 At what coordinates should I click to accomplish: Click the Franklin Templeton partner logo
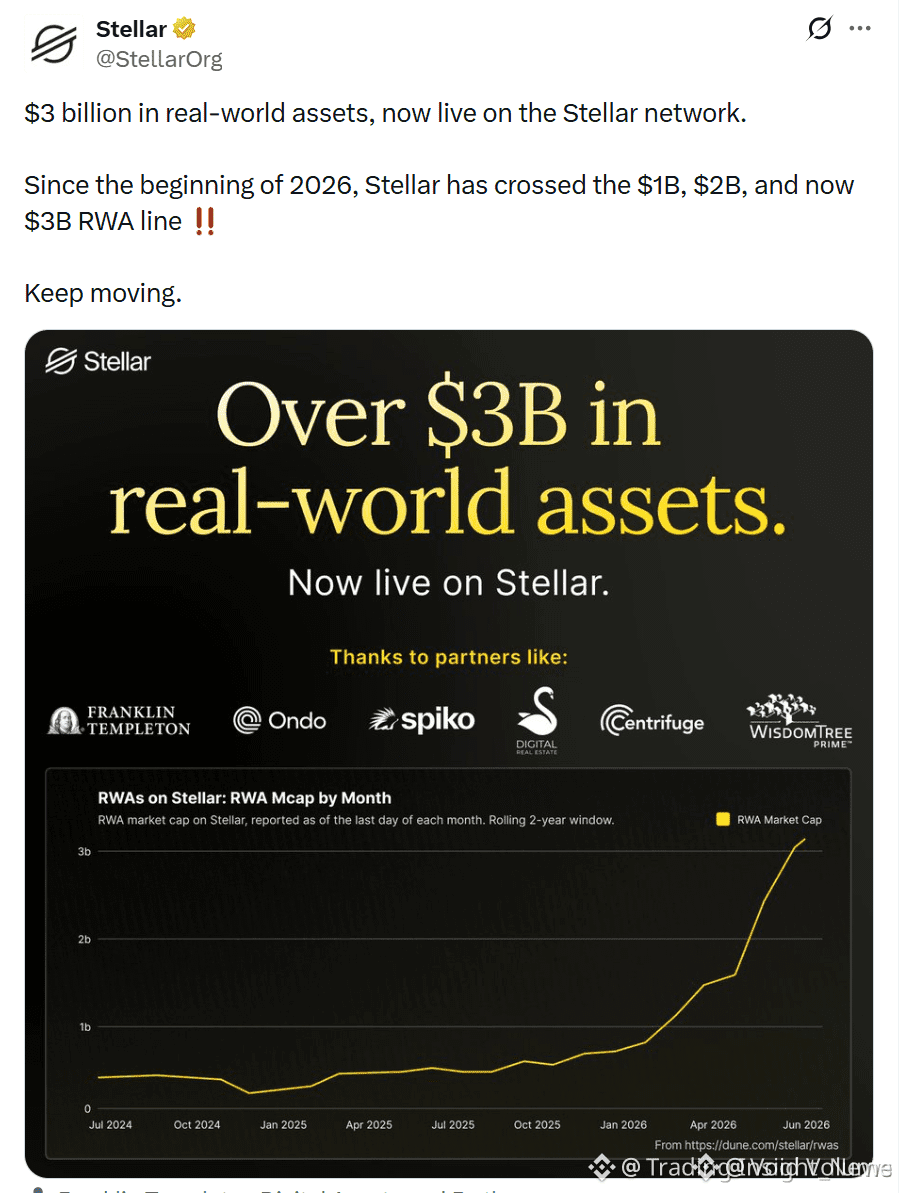tap(119, 720)
